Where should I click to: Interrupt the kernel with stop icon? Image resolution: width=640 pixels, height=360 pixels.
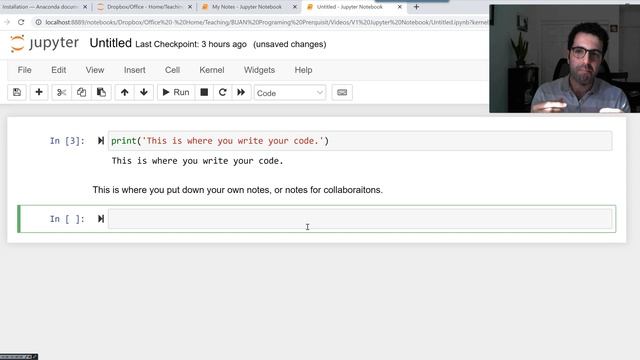(204, 92)
